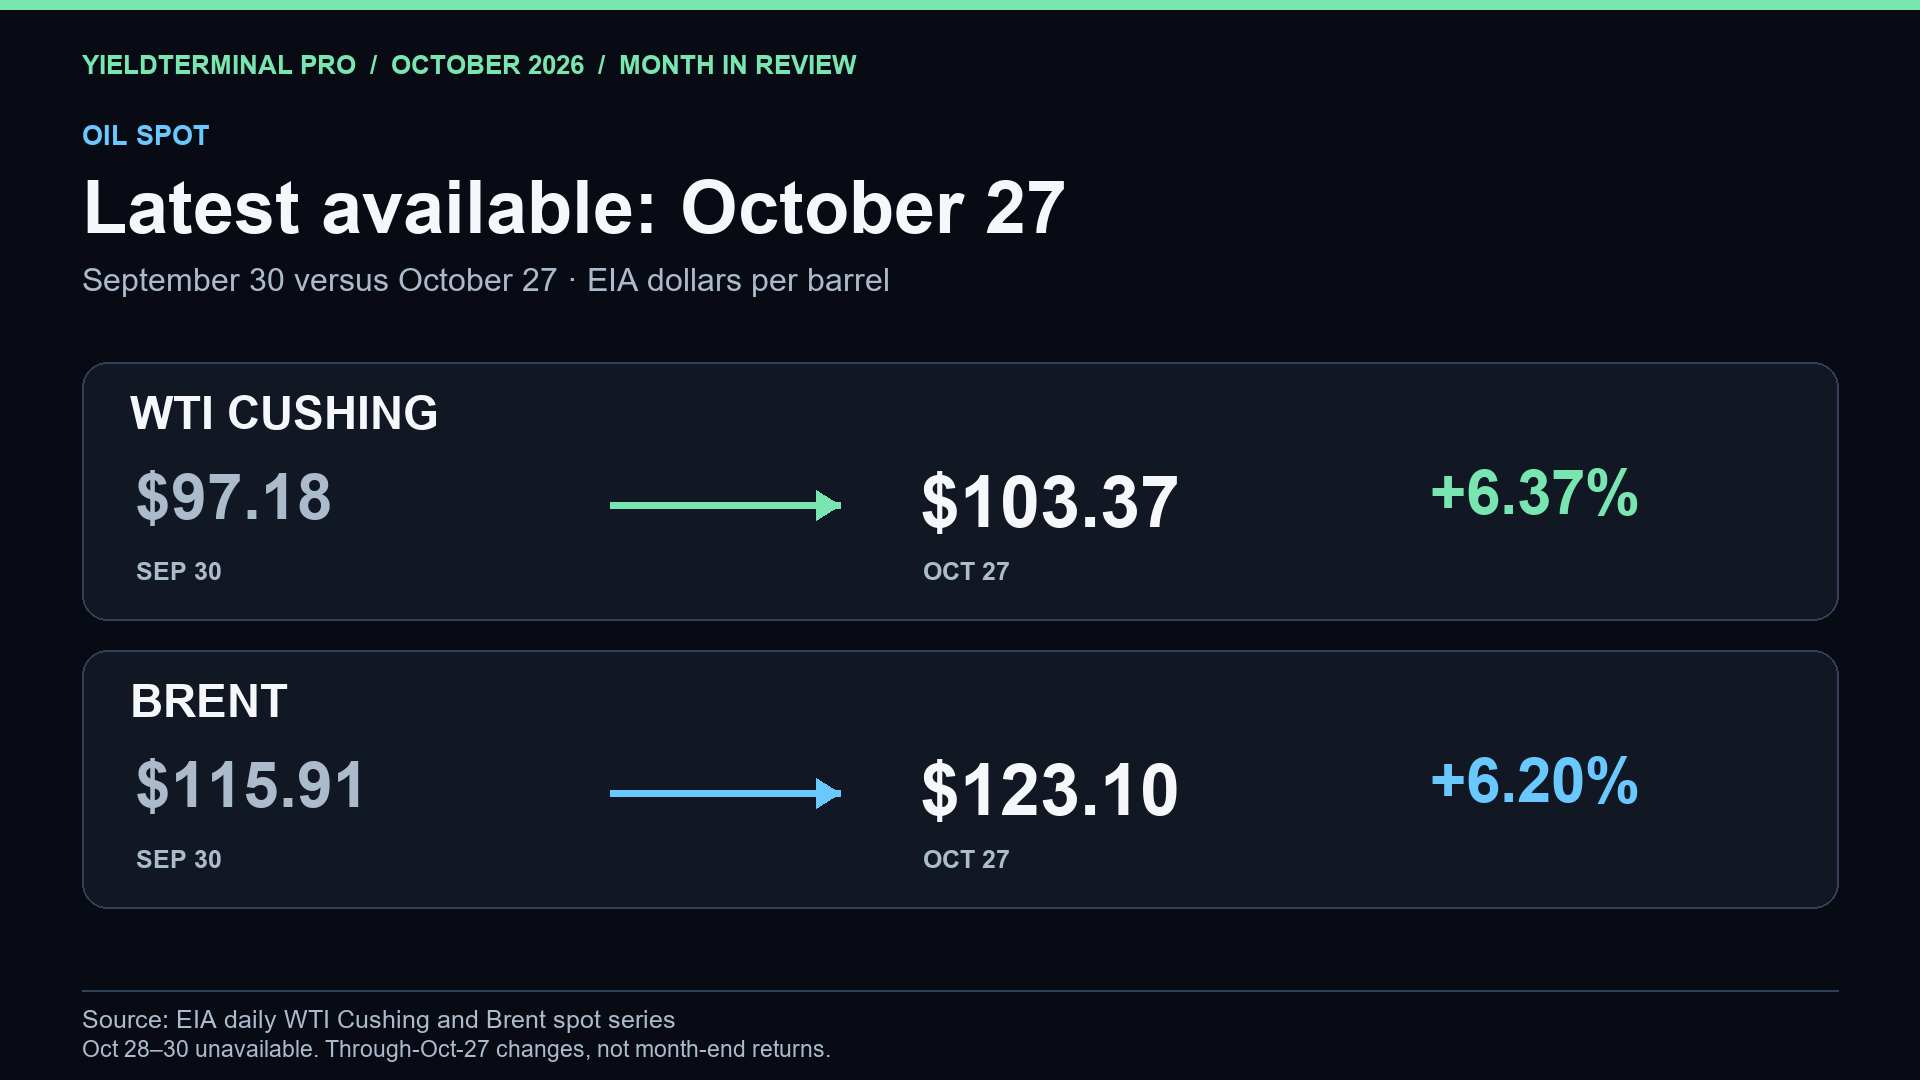Click the SEP 30 label under $115.91
Screen dimensions: 1920x1080
pos(179,859)
